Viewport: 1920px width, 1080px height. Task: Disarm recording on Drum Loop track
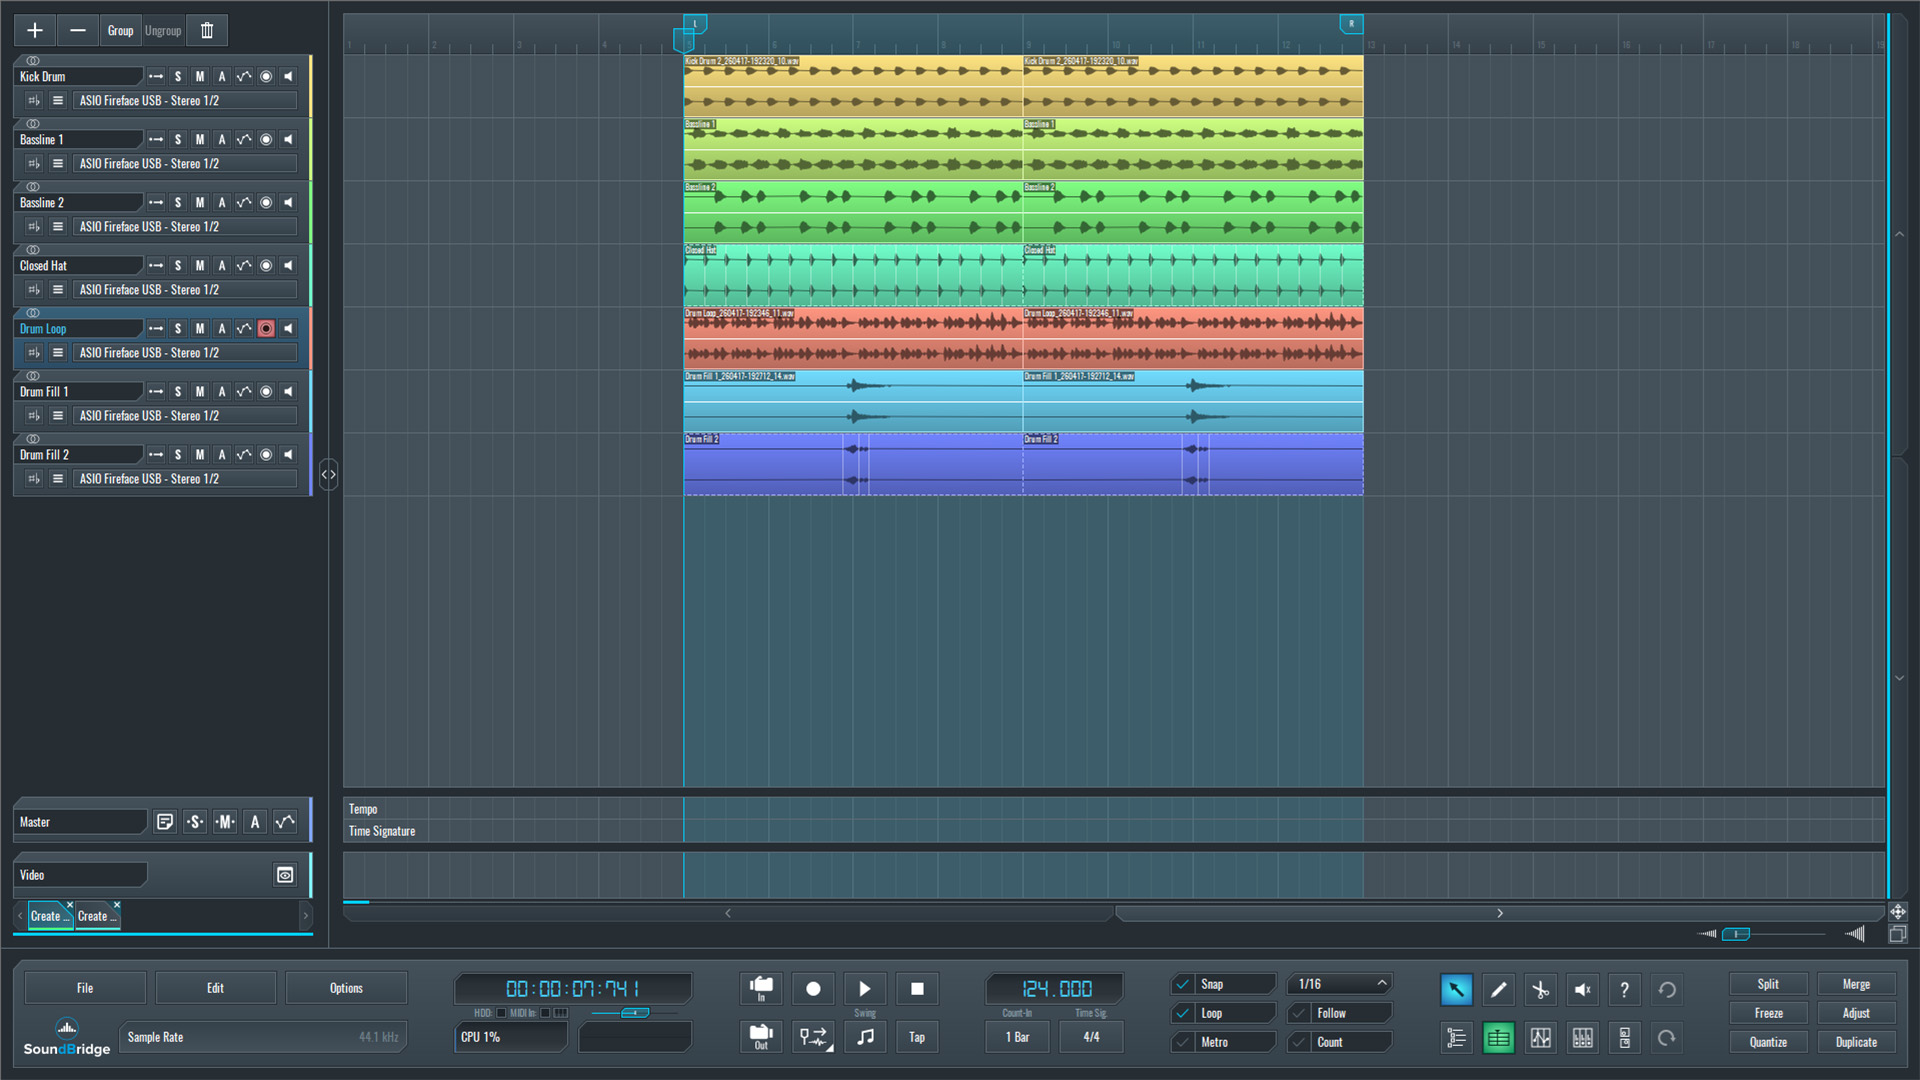point(266,328)
